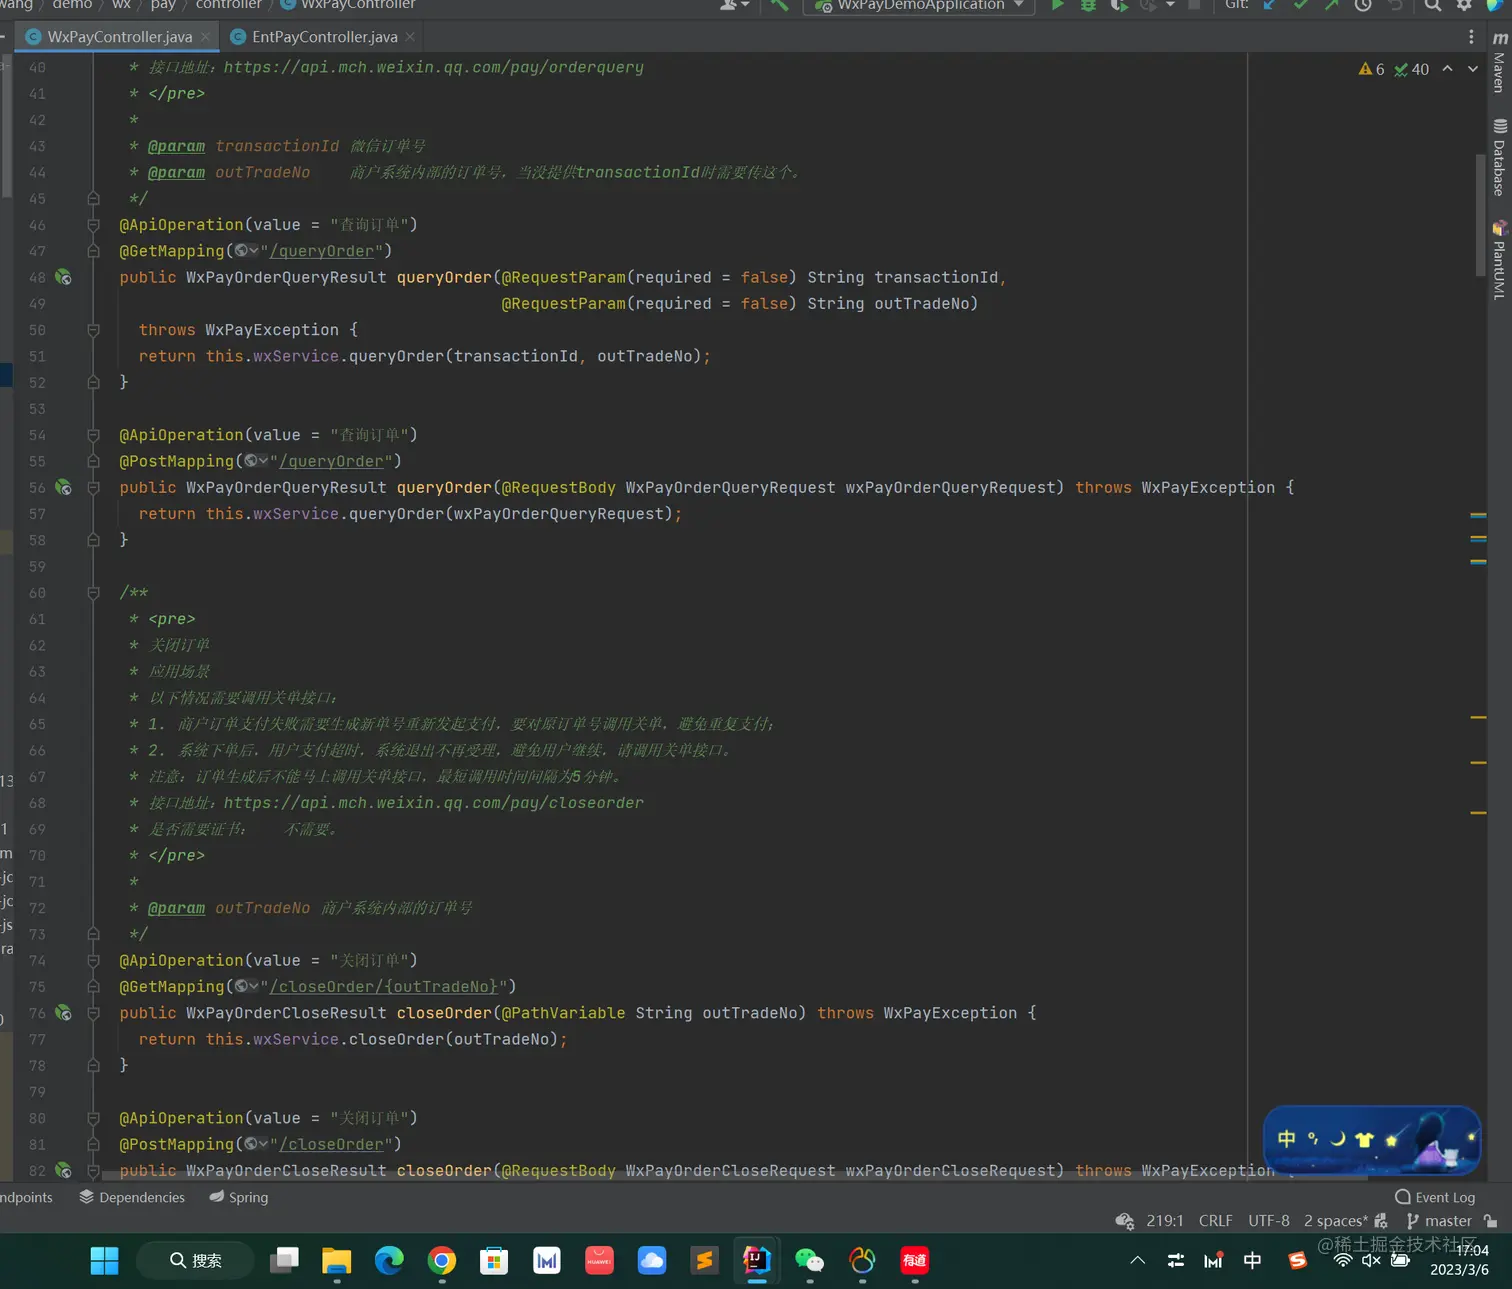Screen dimensions: 1512x1289
Task: Open the Dependencies tool window tab
Action: [132, 1197]
